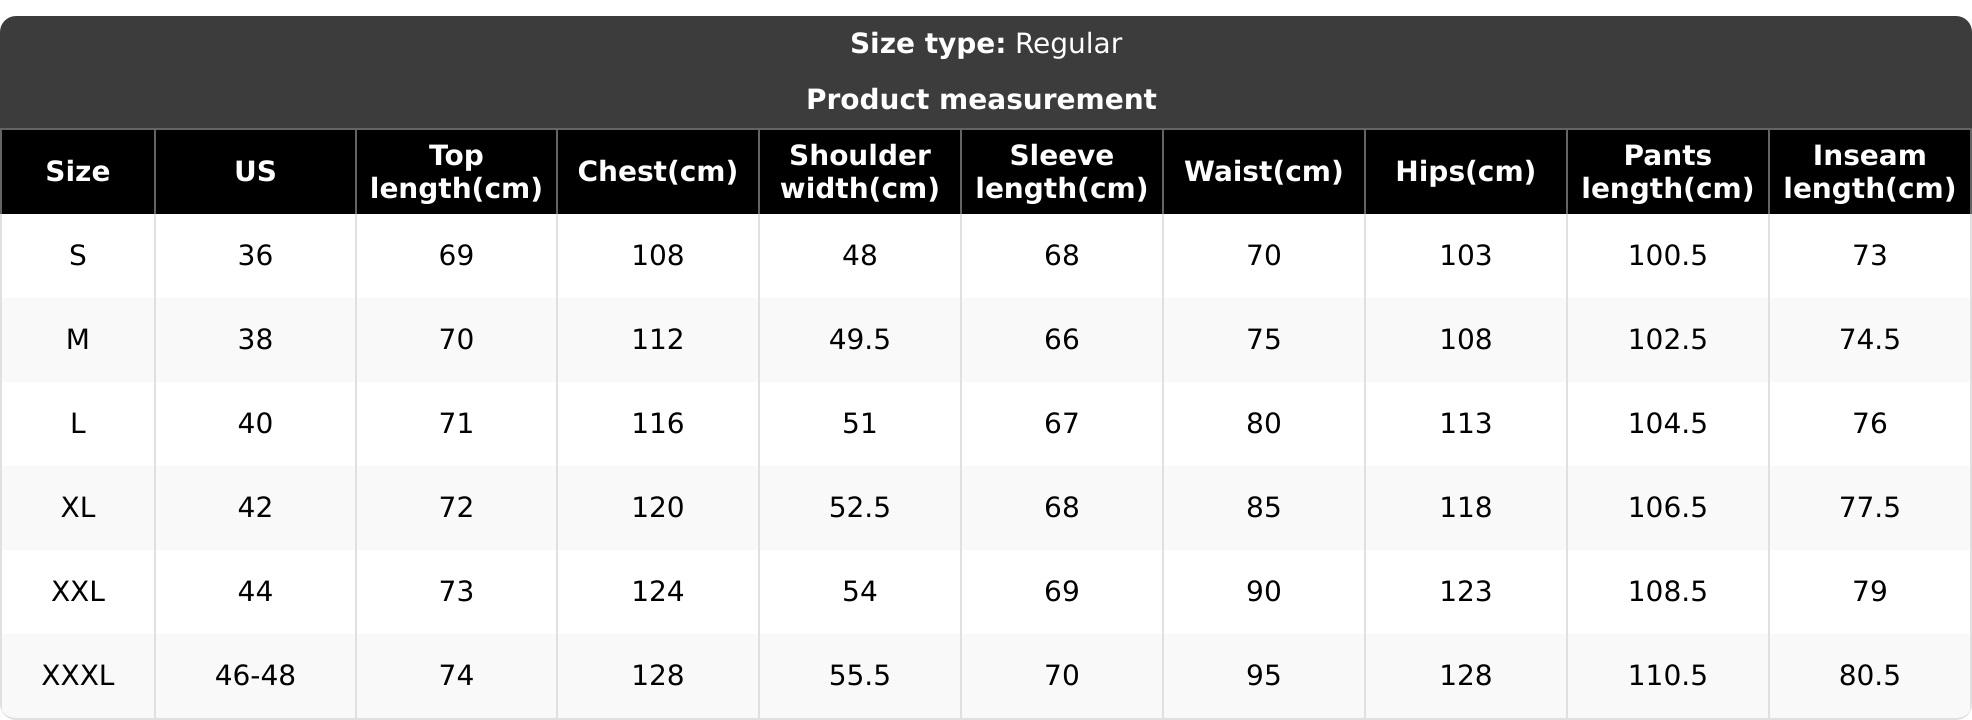
Task: Click the Size column header
Action: (x=78, y=172)
